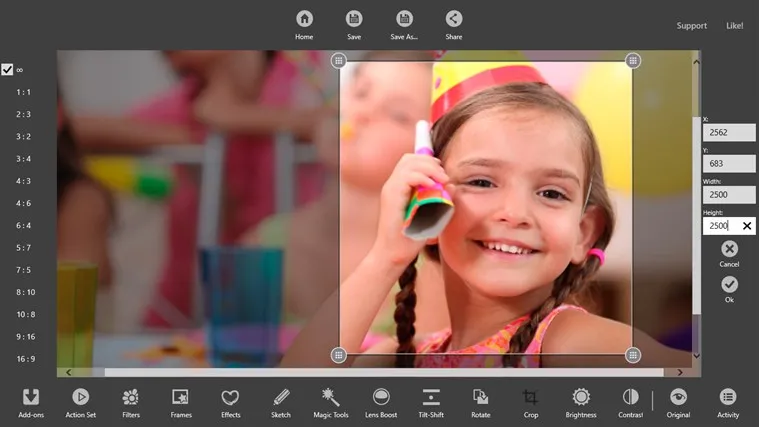This screenshot has height=427, width=759.
Task: Clear the Height field with X
Action: 747,226
